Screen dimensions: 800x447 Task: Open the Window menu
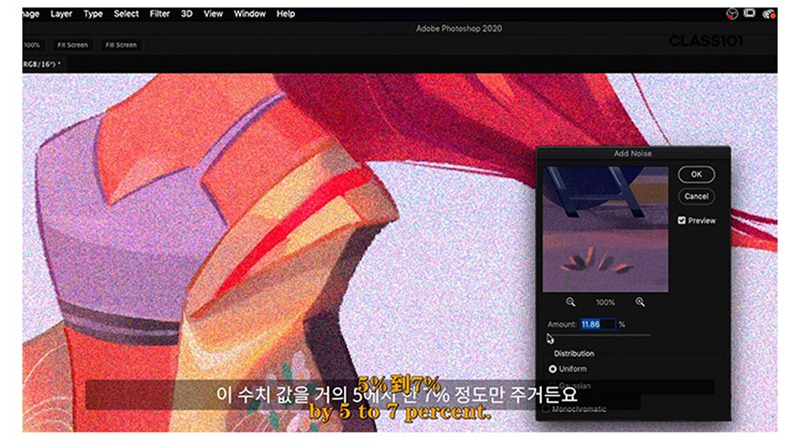(249, 14)
